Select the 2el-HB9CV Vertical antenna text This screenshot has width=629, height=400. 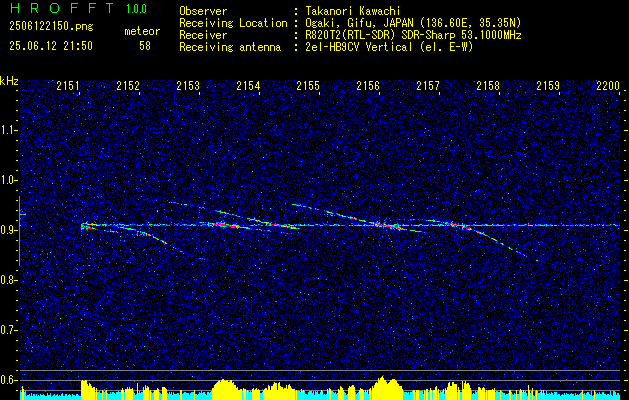(389, 47)
